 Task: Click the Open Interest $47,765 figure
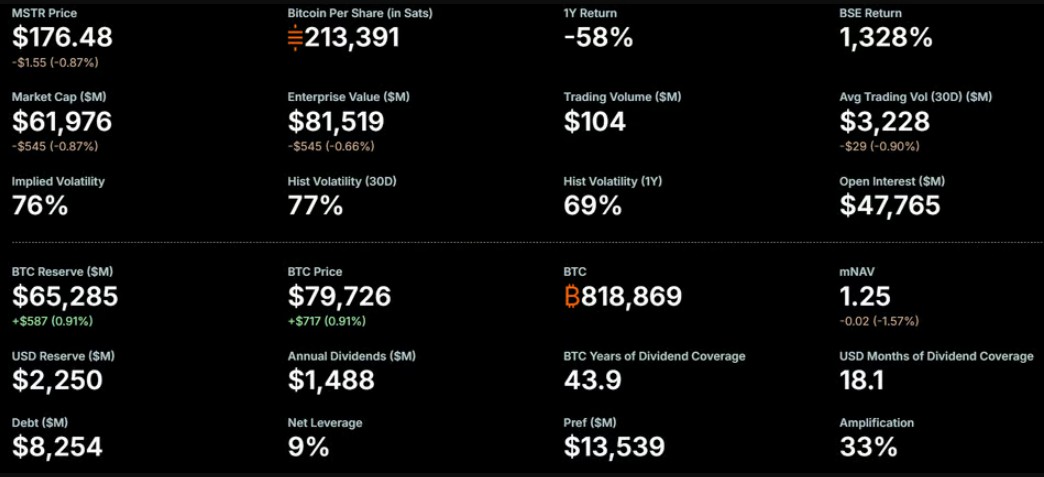(x=890, y=205)
